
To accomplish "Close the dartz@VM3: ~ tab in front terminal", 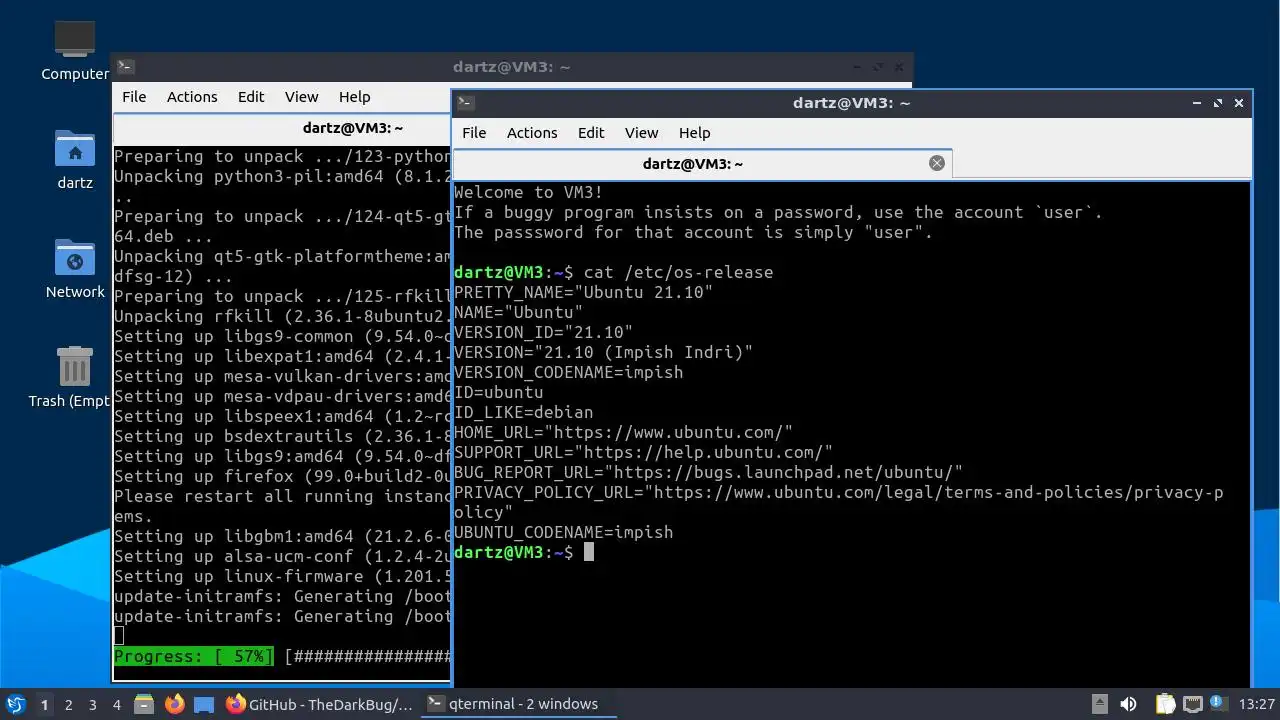I will pyautogui.click(x=937, y=163).
